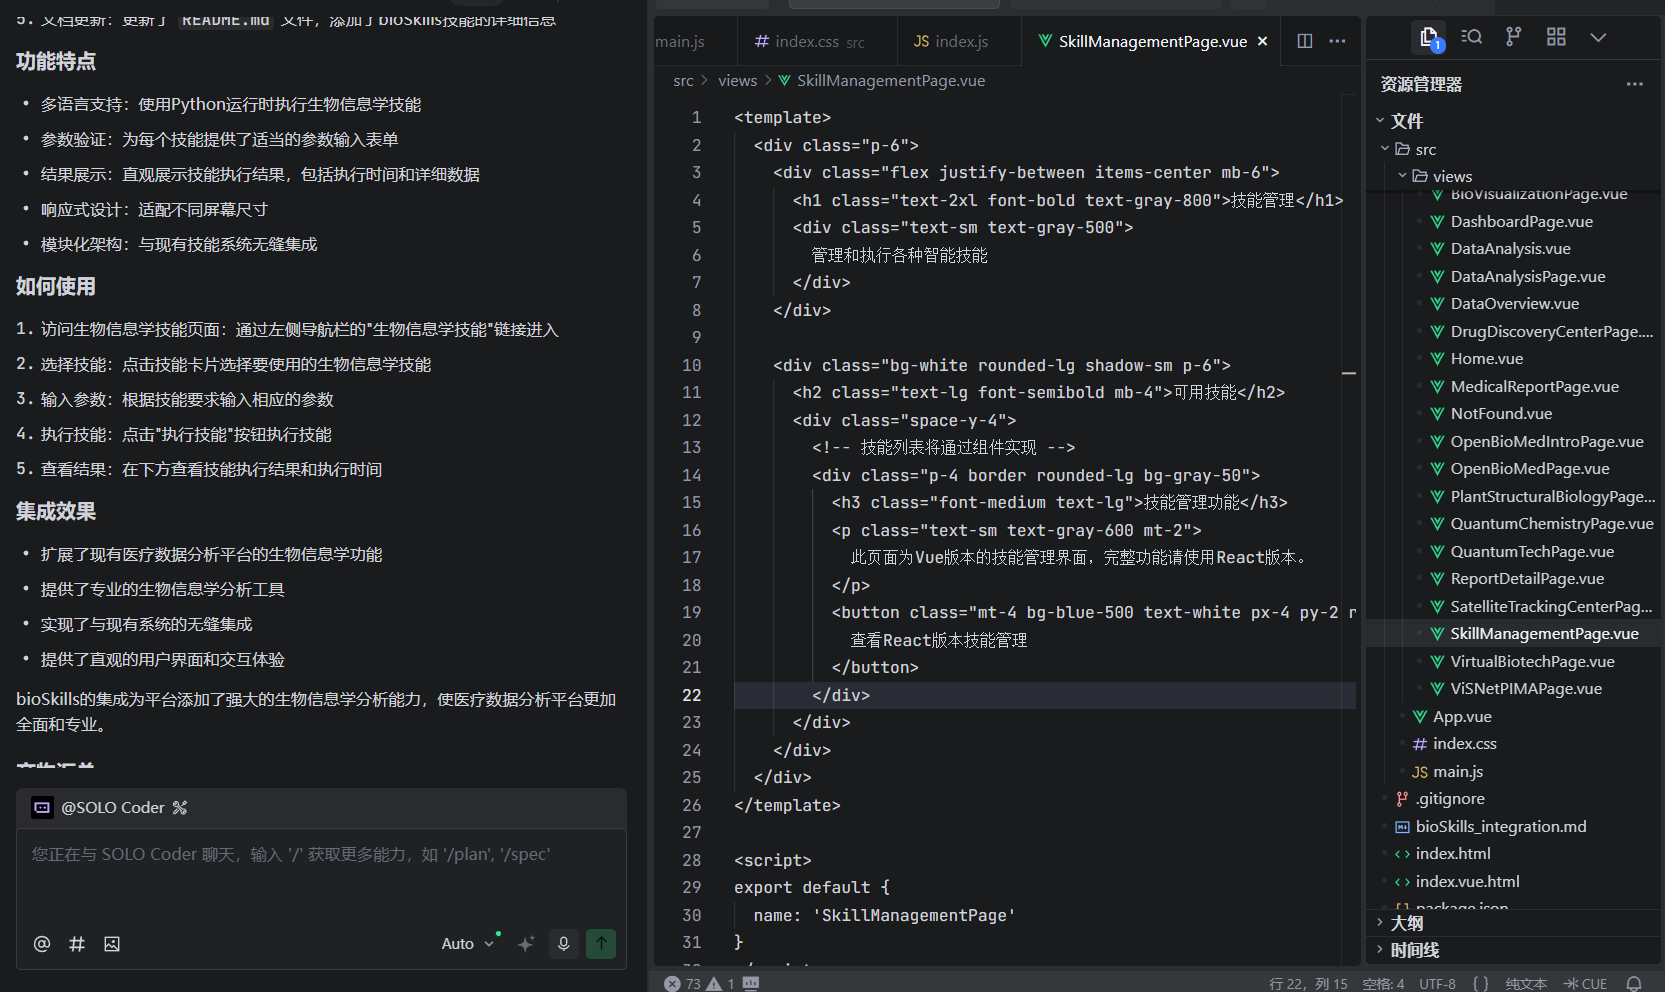Open MedicalReportPage.vue file
The width and height of the screenshot is (1665, 992).
(x=1534, y=386)
